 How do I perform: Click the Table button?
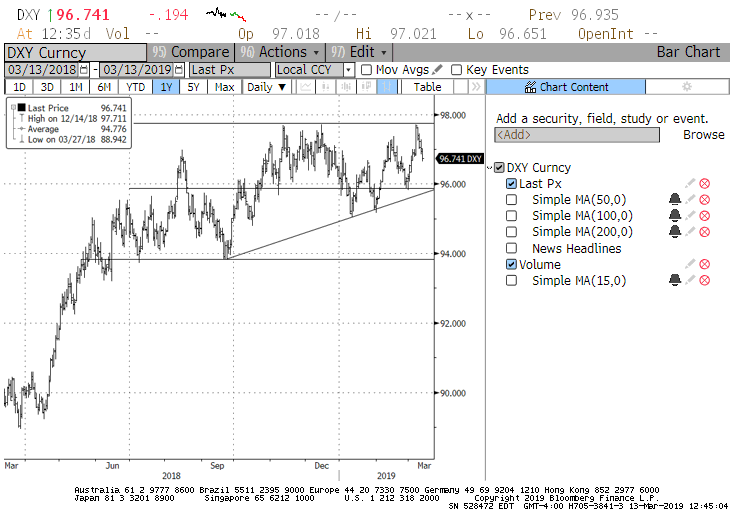(427, 87)
